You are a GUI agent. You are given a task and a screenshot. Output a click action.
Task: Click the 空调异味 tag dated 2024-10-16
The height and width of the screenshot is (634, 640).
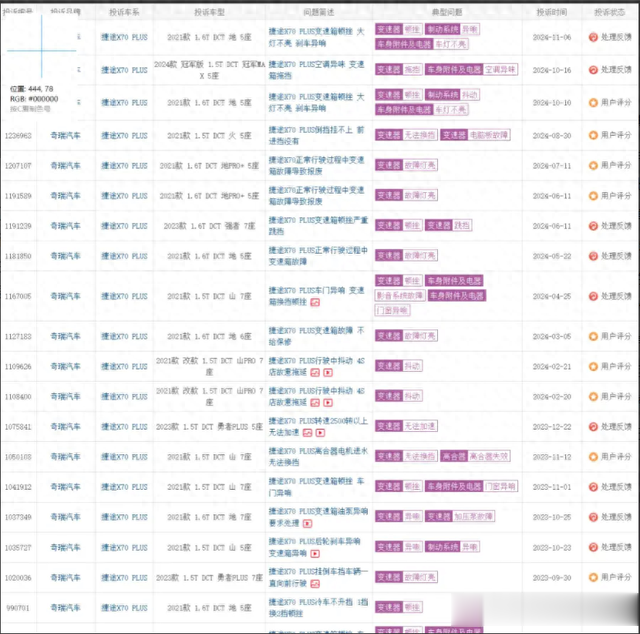500,69
